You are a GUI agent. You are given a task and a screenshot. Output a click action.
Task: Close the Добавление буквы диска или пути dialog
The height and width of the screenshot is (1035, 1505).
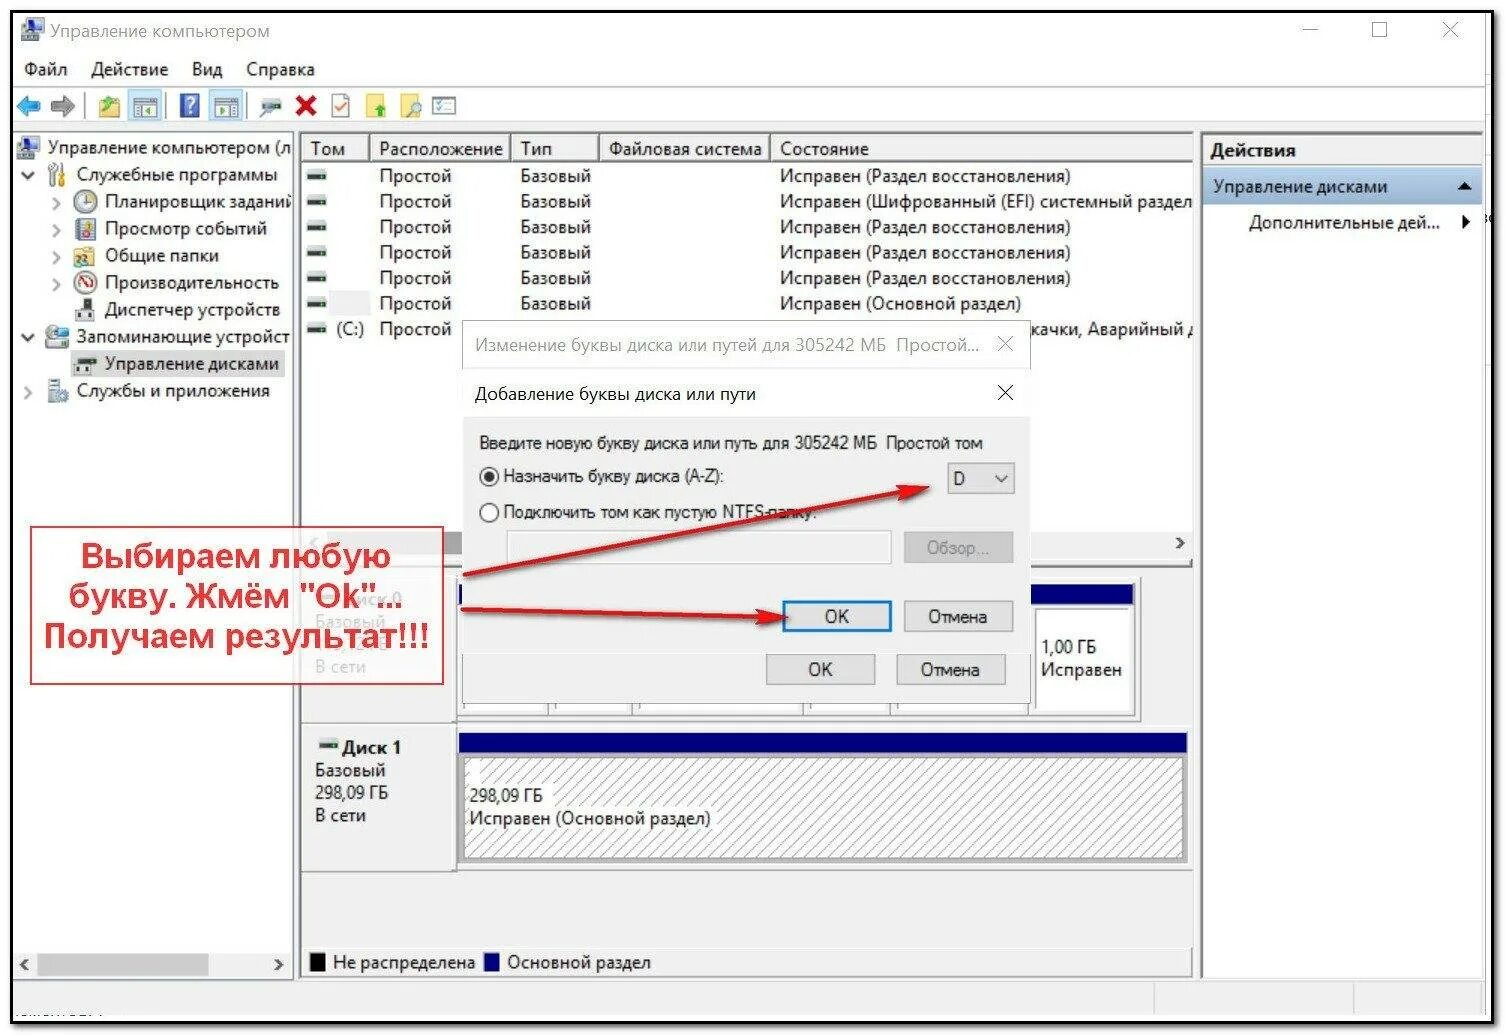coord(1006,393)
